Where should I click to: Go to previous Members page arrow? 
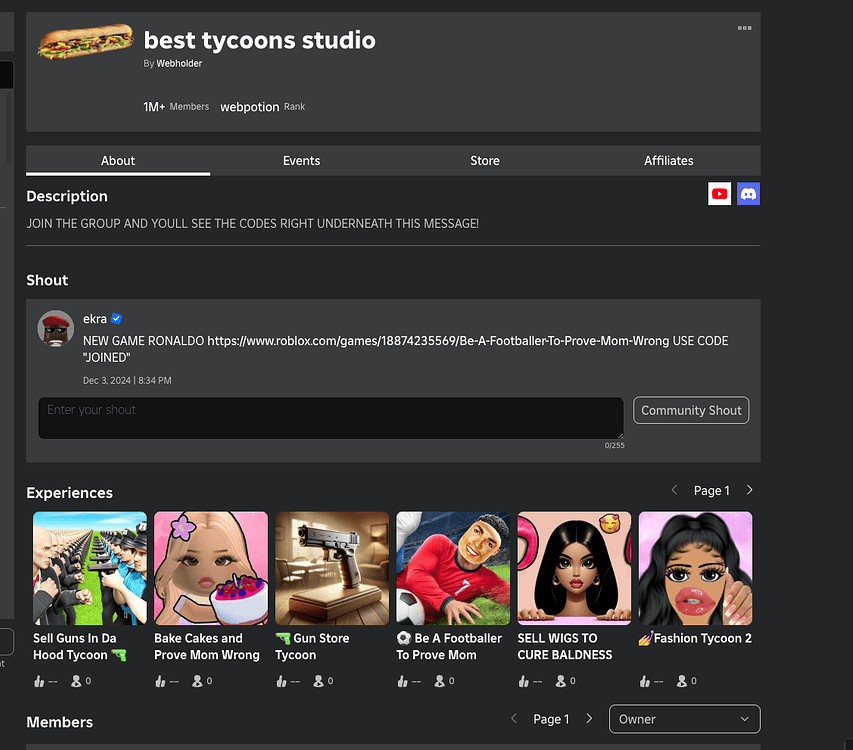click(514, 718)
